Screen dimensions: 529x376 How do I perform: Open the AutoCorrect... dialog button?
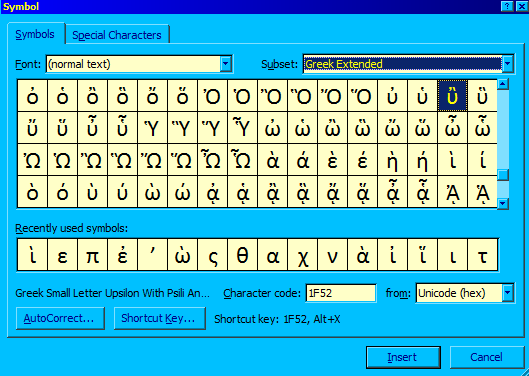tap(60, 318)
